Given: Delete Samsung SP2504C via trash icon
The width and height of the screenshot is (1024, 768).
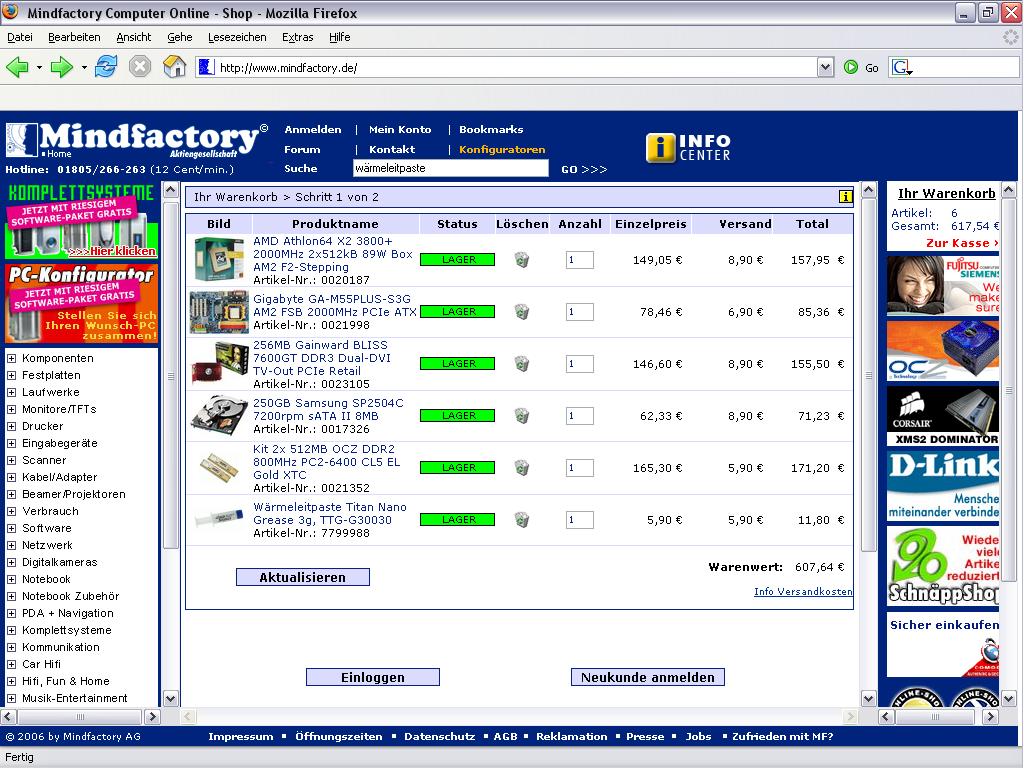Looking at the screenshot, I should point(522,416).
